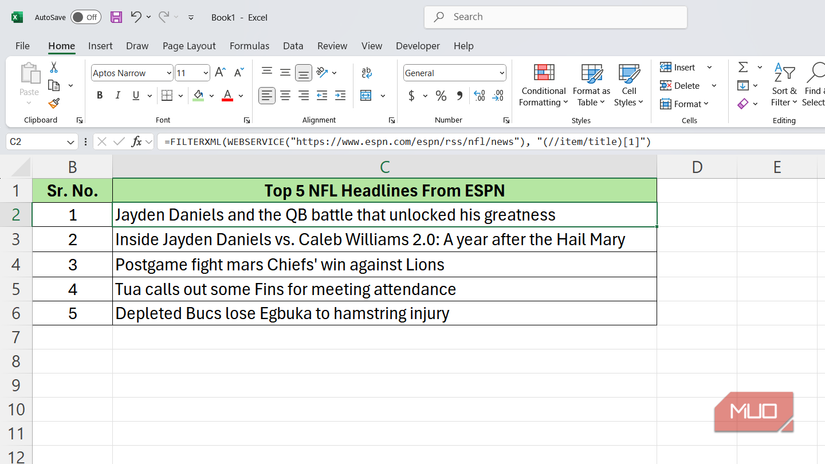
Task: Click the formula bar with FILTERXML formula
Action: coord(491,142)
